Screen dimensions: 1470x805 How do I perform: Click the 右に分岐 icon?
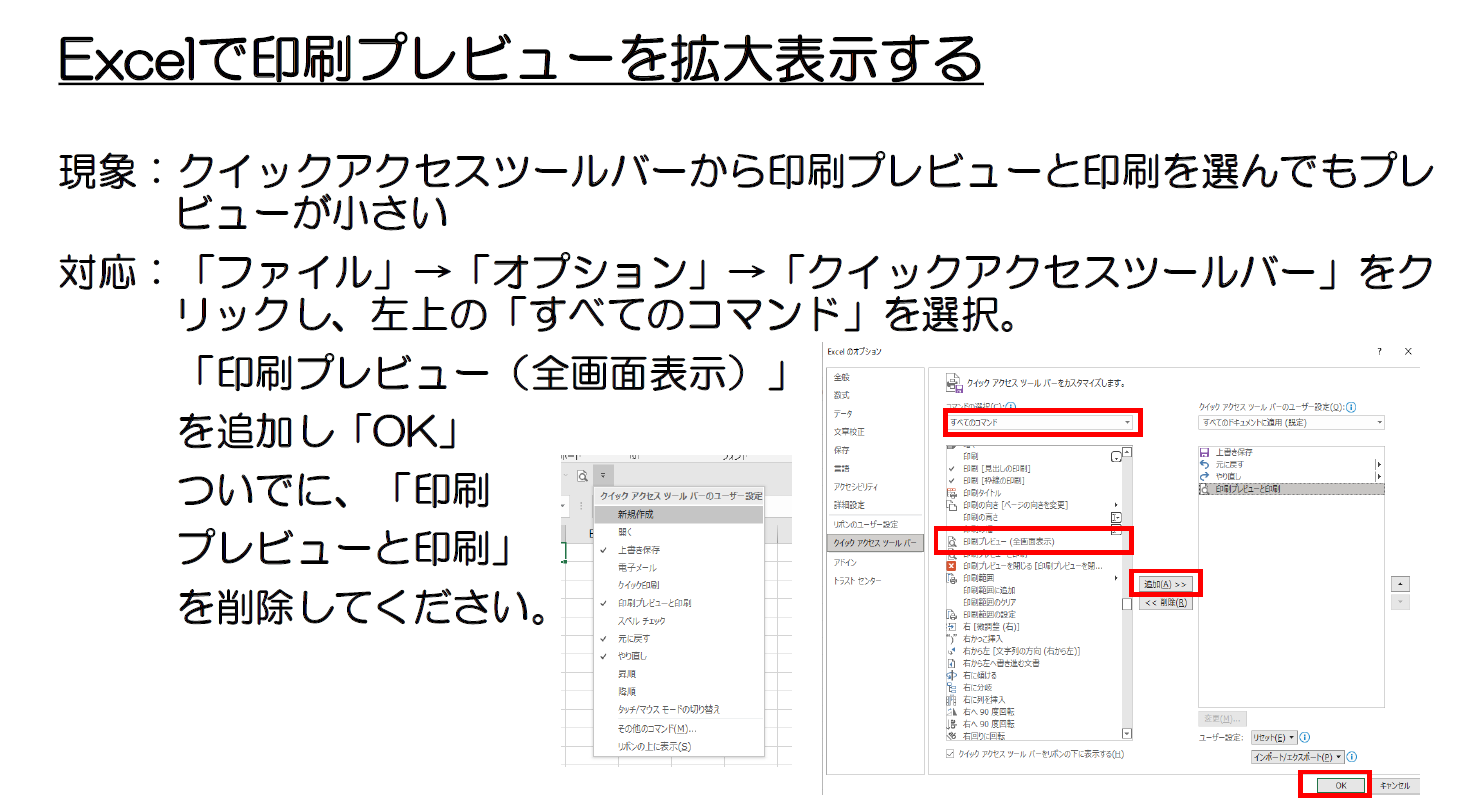(951, 687)
